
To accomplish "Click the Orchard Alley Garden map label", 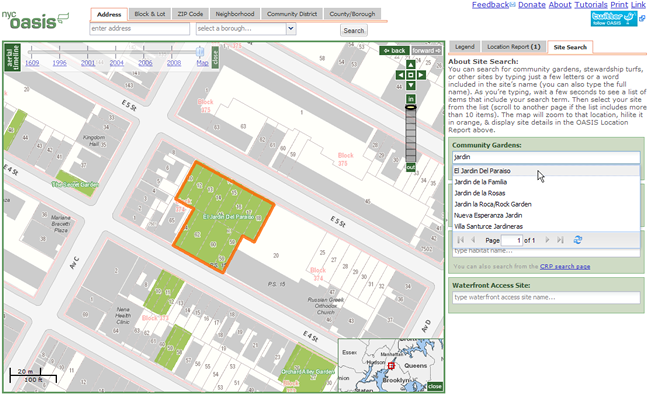I will [x=308, y=372].
